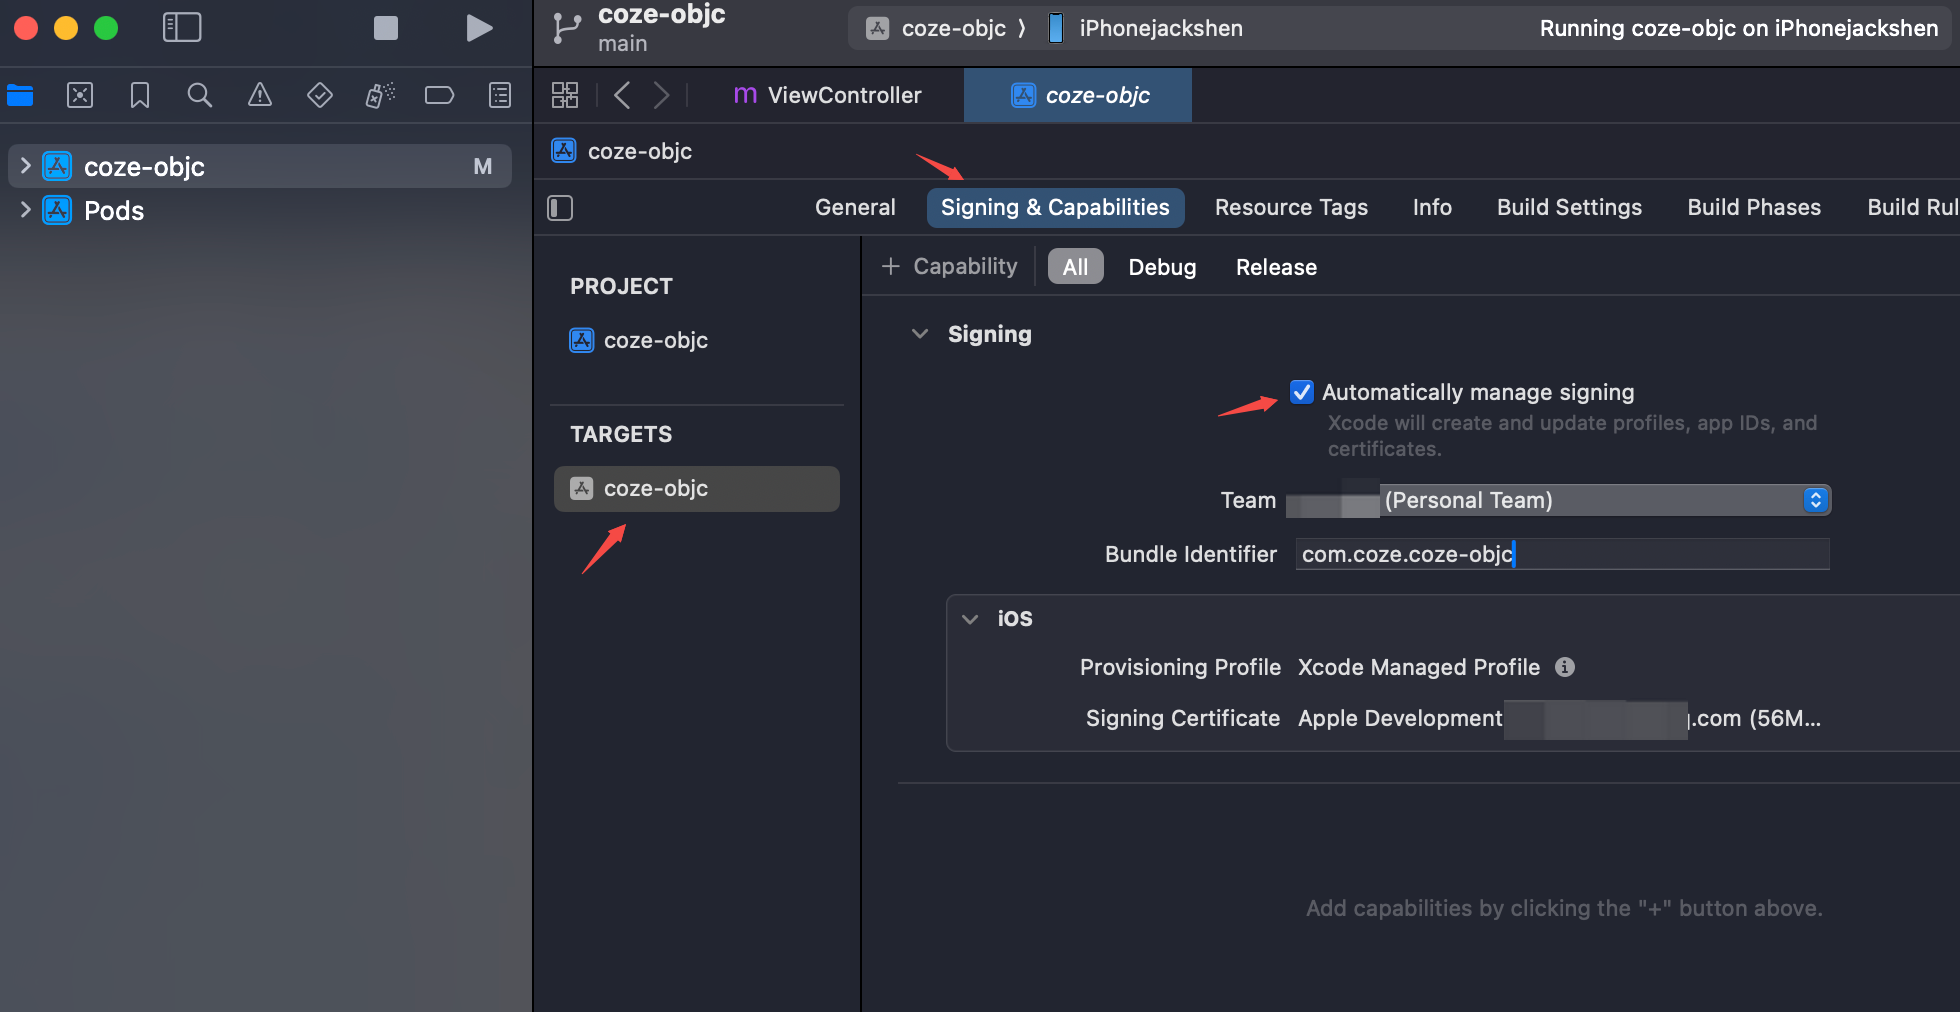This screenshot has height=1012, width=1960.
Task: Open the Find navigator magnifier
Action: coord(200,95)
